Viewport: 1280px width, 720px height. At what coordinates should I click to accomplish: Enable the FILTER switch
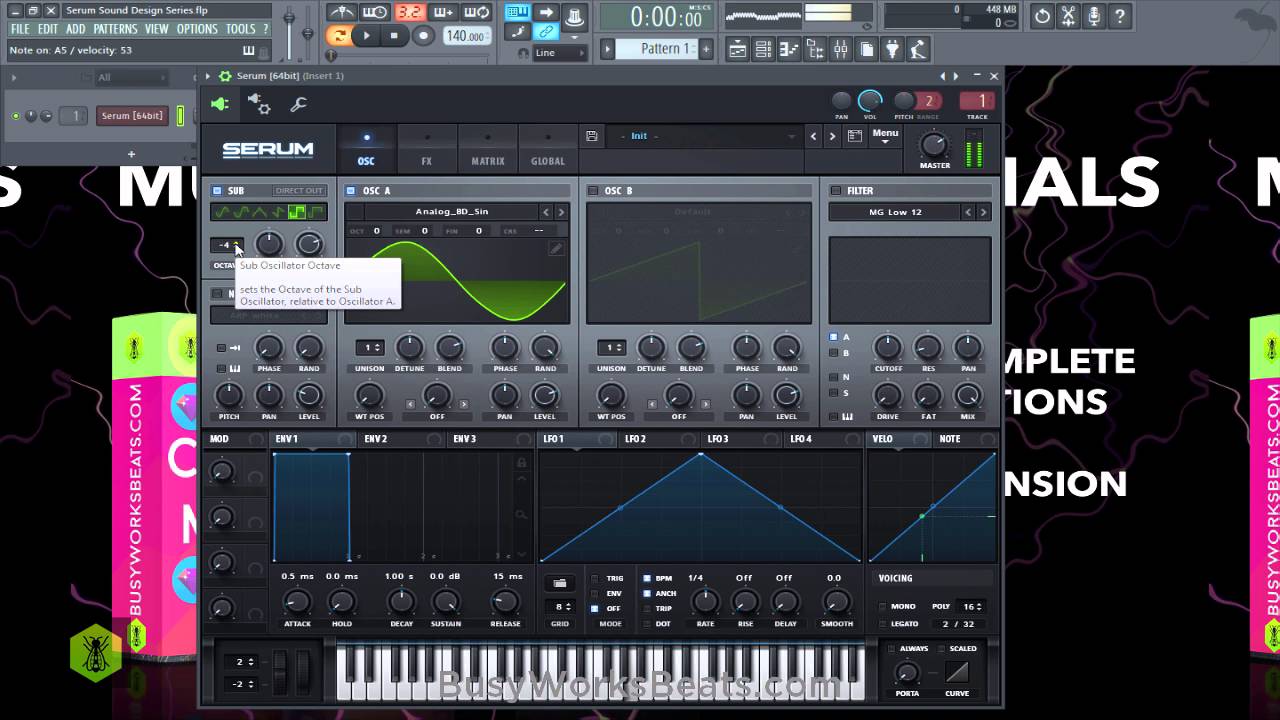(x=836, y=190)
